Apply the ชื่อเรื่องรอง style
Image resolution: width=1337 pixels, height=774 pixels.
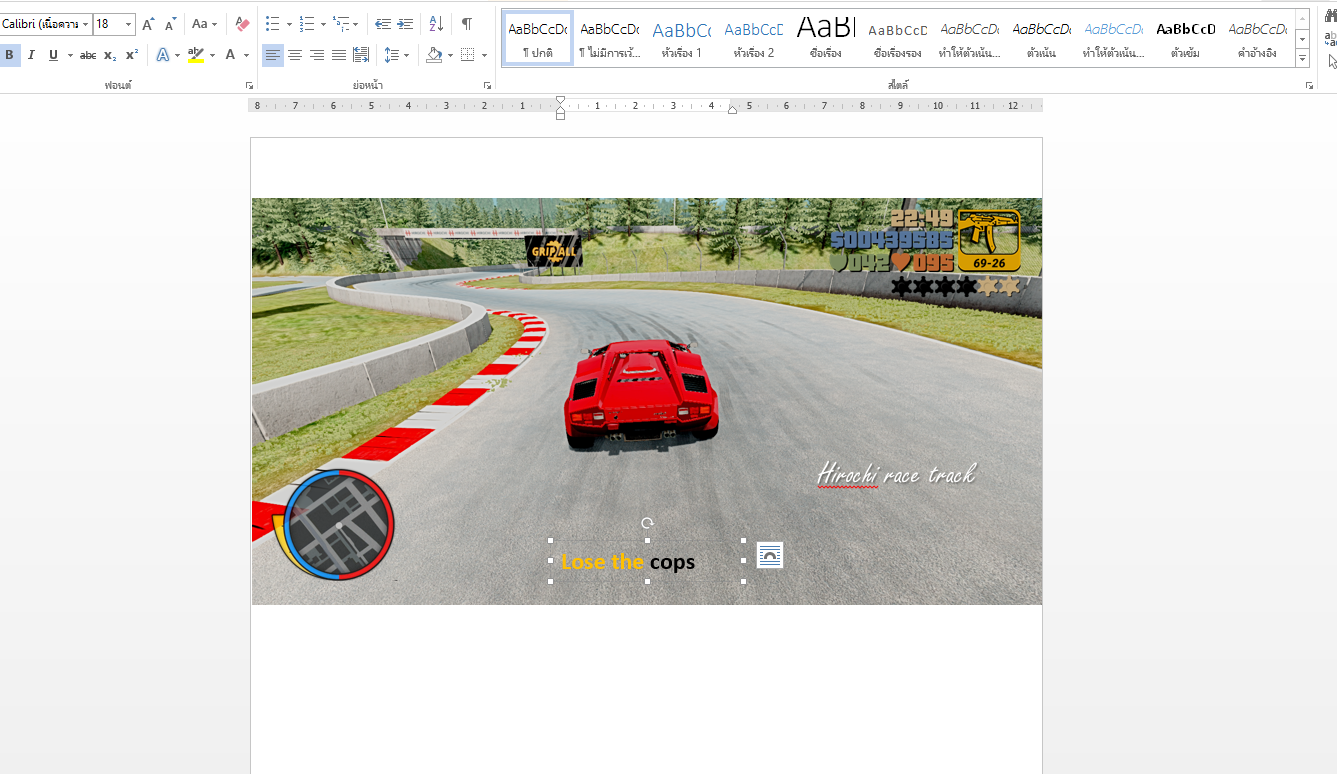898,39
